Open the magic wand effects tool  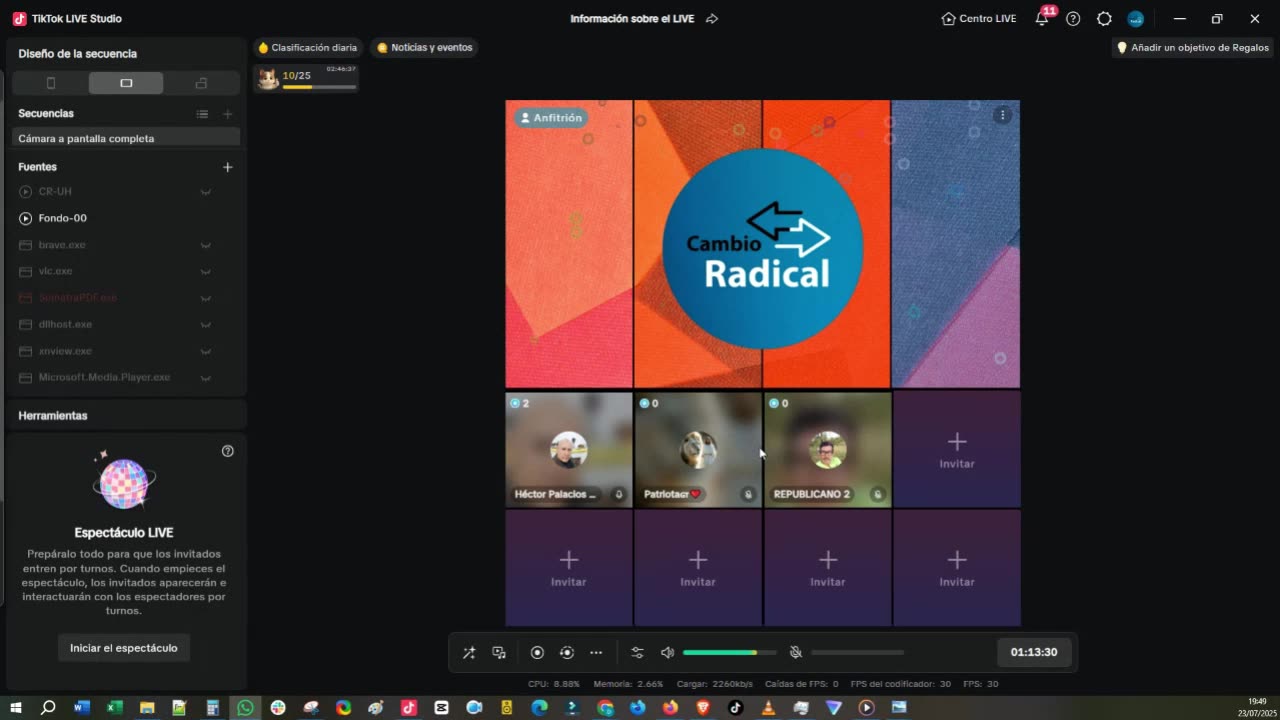point(469,653)
